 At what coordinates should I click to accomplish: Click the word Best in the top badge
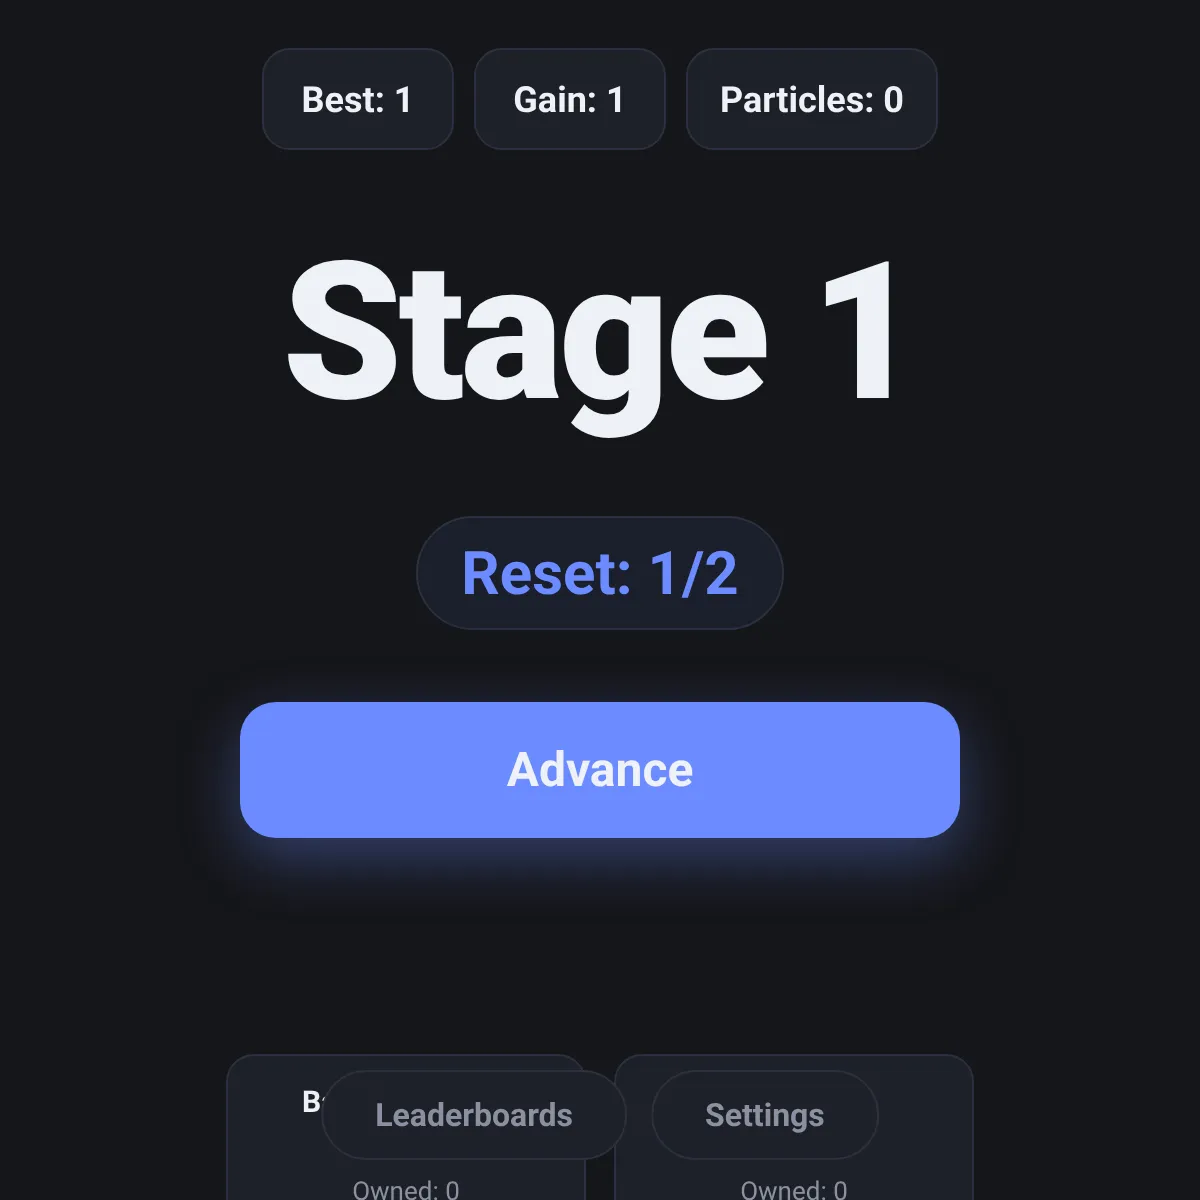coord(343,100)
